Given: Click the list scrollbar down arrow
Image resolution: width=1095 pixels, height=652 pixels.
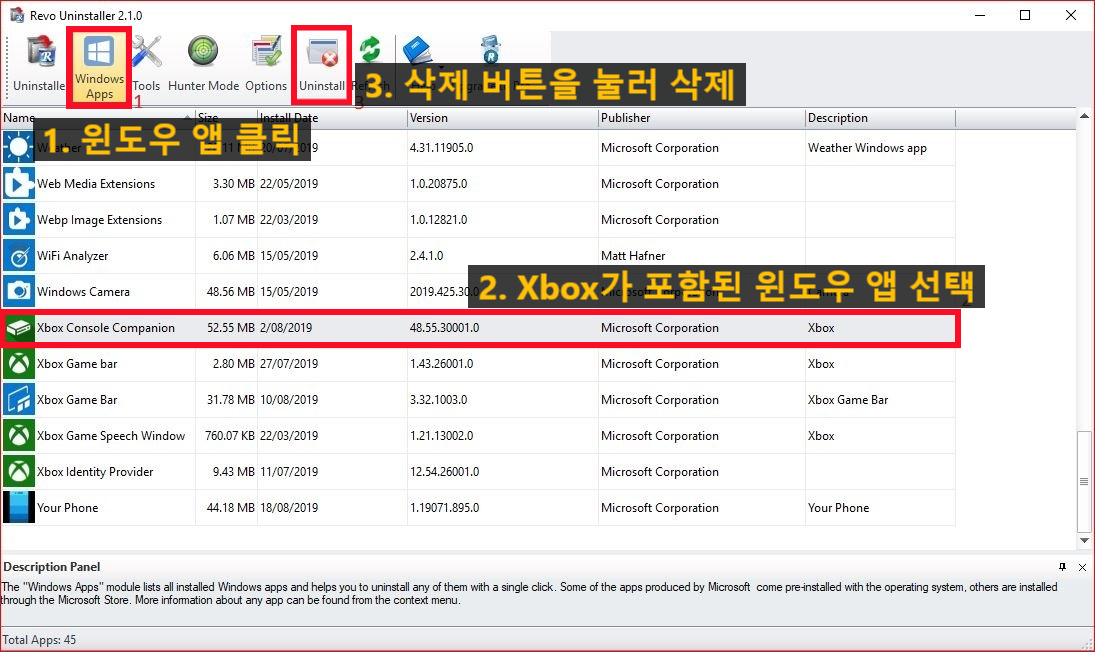Looking at the screenshot, I should coord(1084,540).
